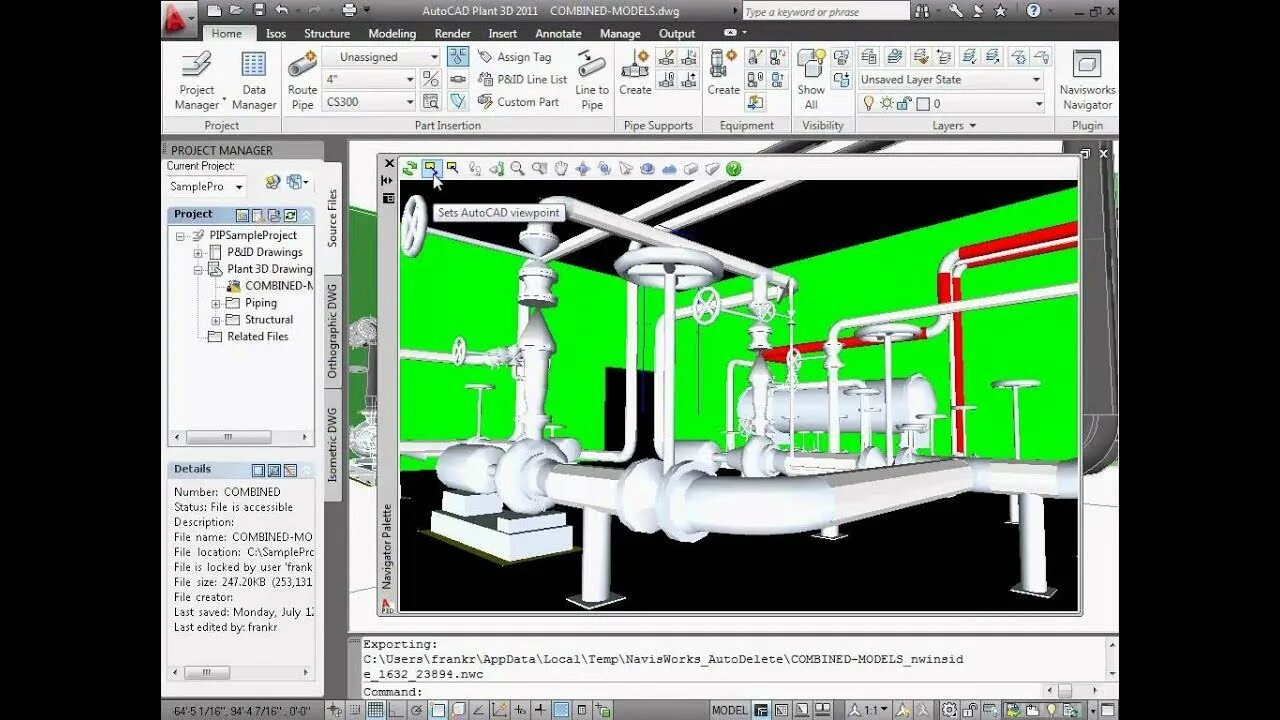The height and width of the screenshot is (720, 1280).
Task: Switch to the Structure ribbon tab
Action: (327, 33)
